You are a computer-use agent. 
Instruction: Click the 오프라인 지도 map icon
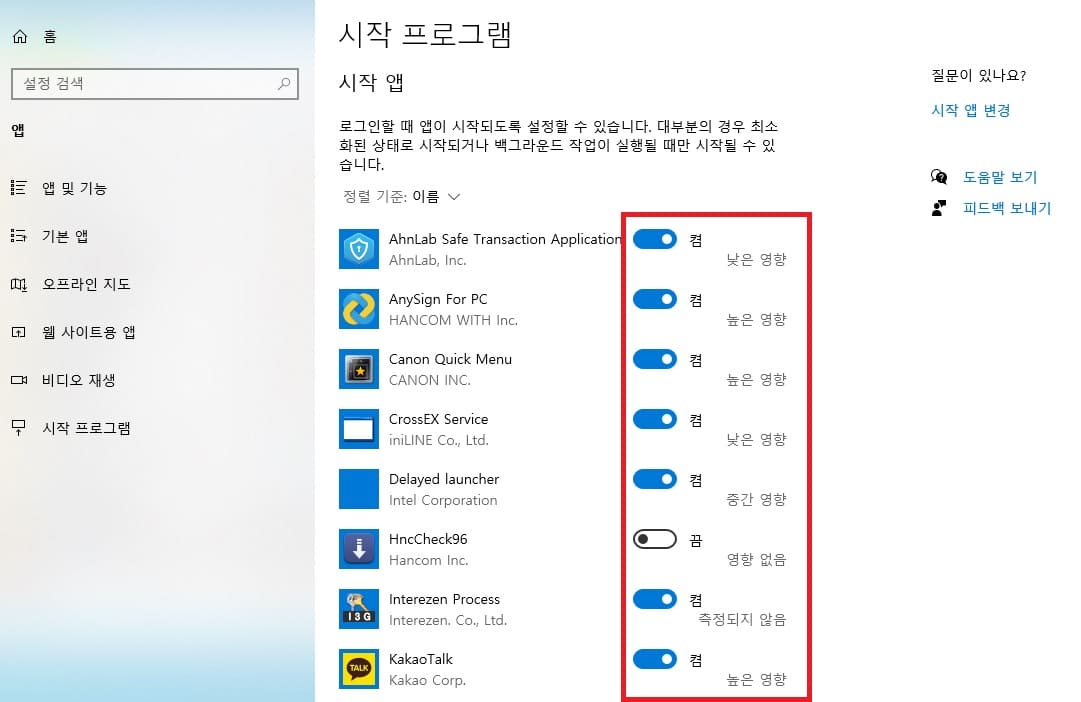(19, 284)
